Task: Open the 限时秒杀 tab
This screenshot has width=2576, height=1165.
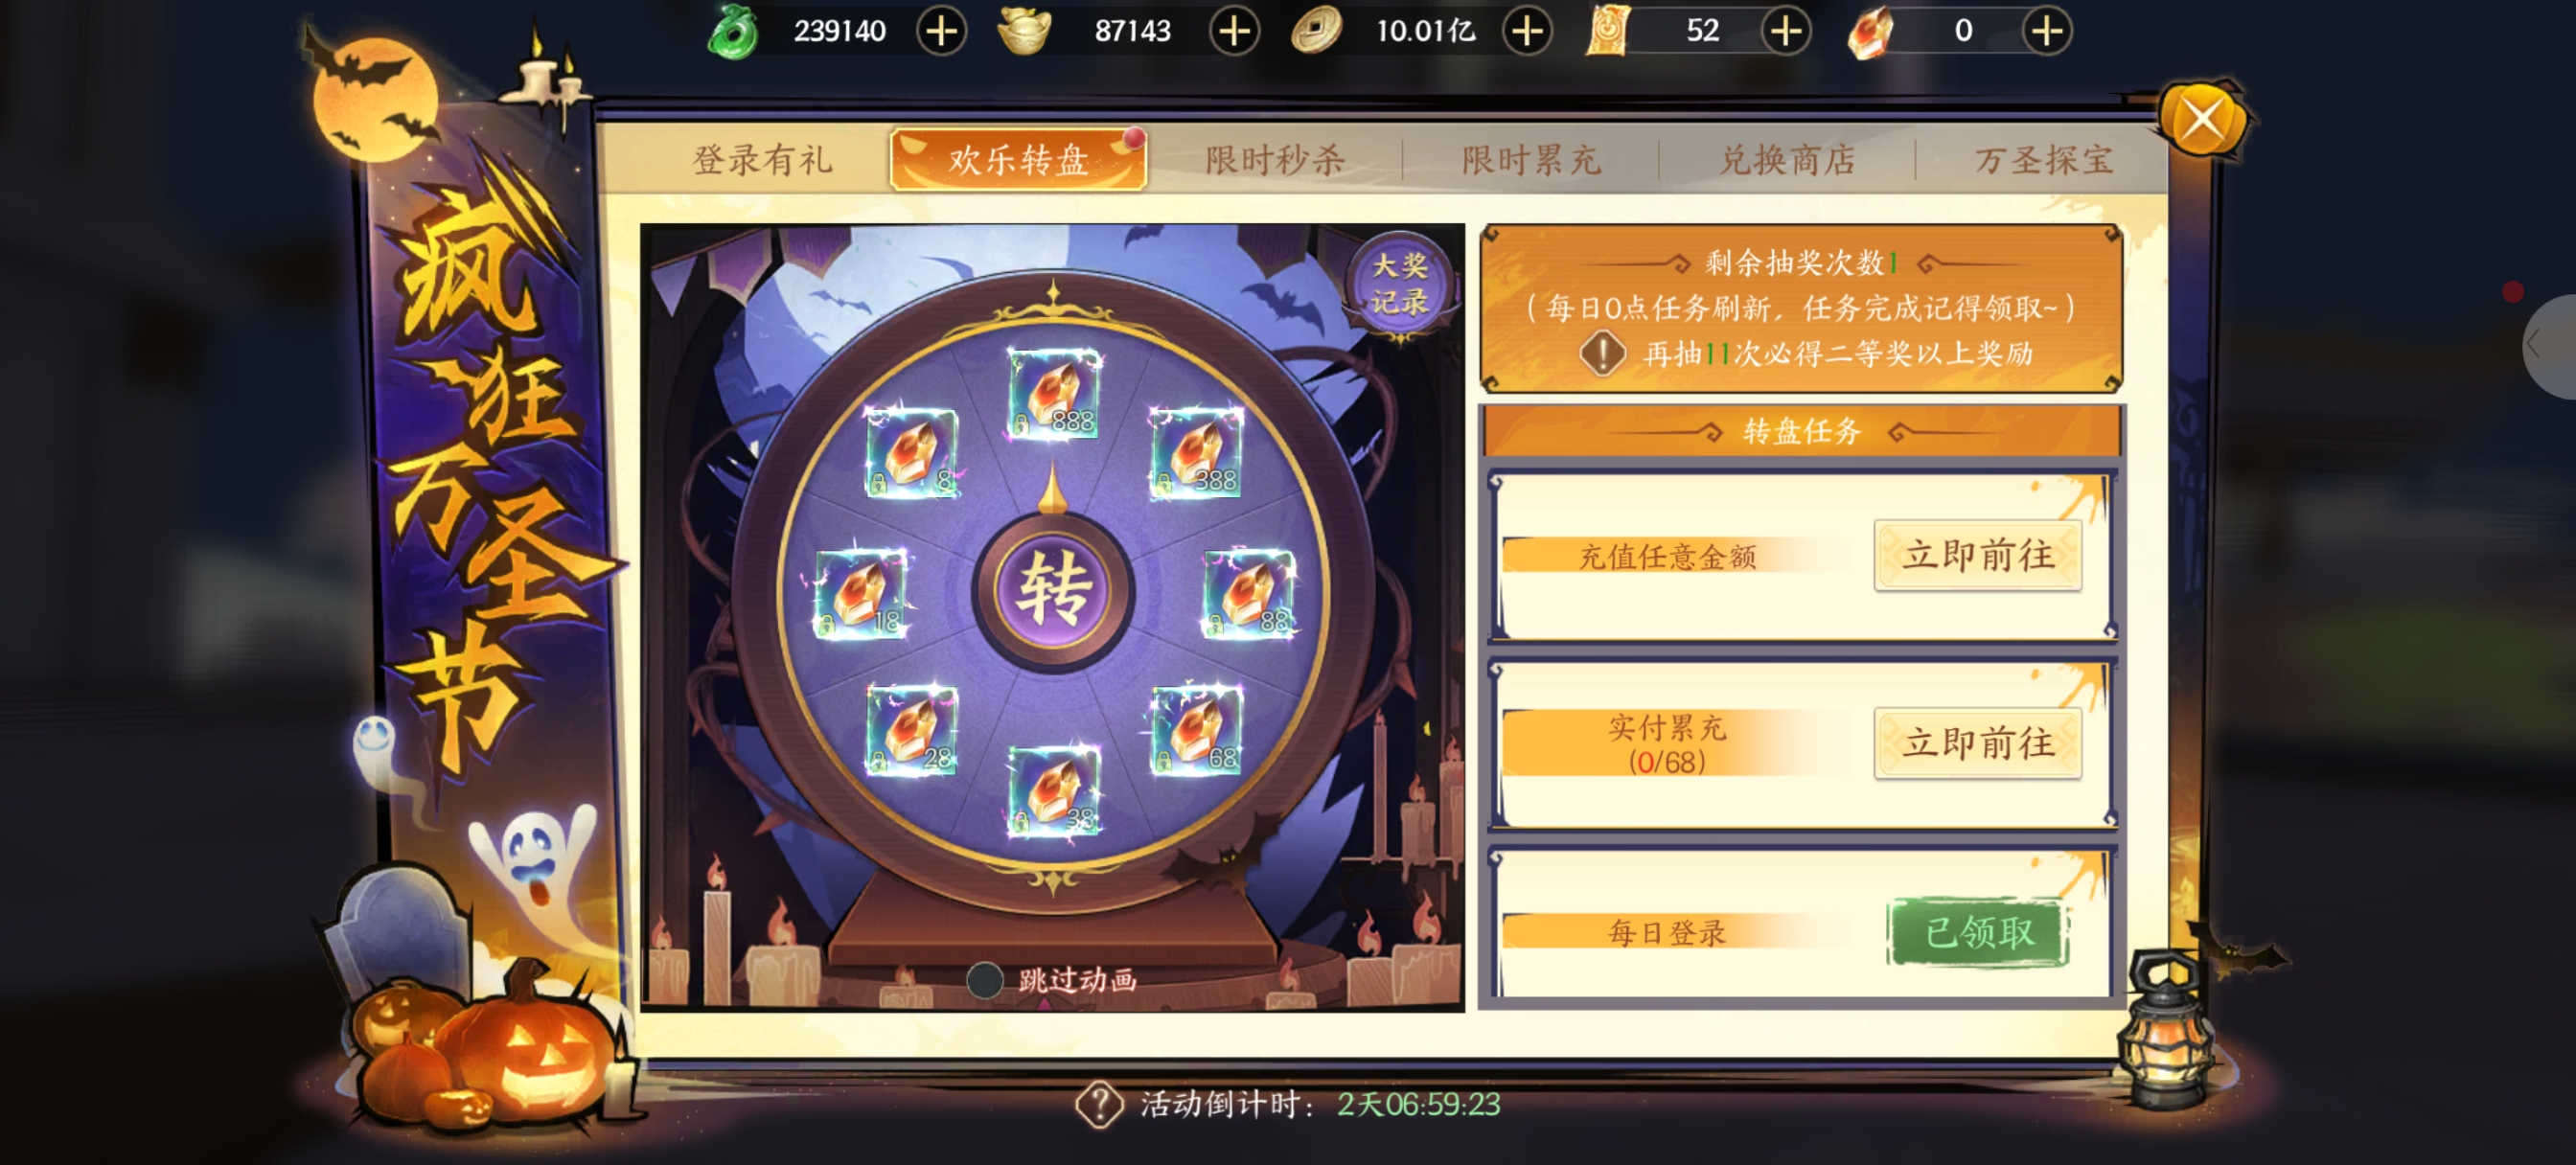Action: click(x=1274, y=159)
